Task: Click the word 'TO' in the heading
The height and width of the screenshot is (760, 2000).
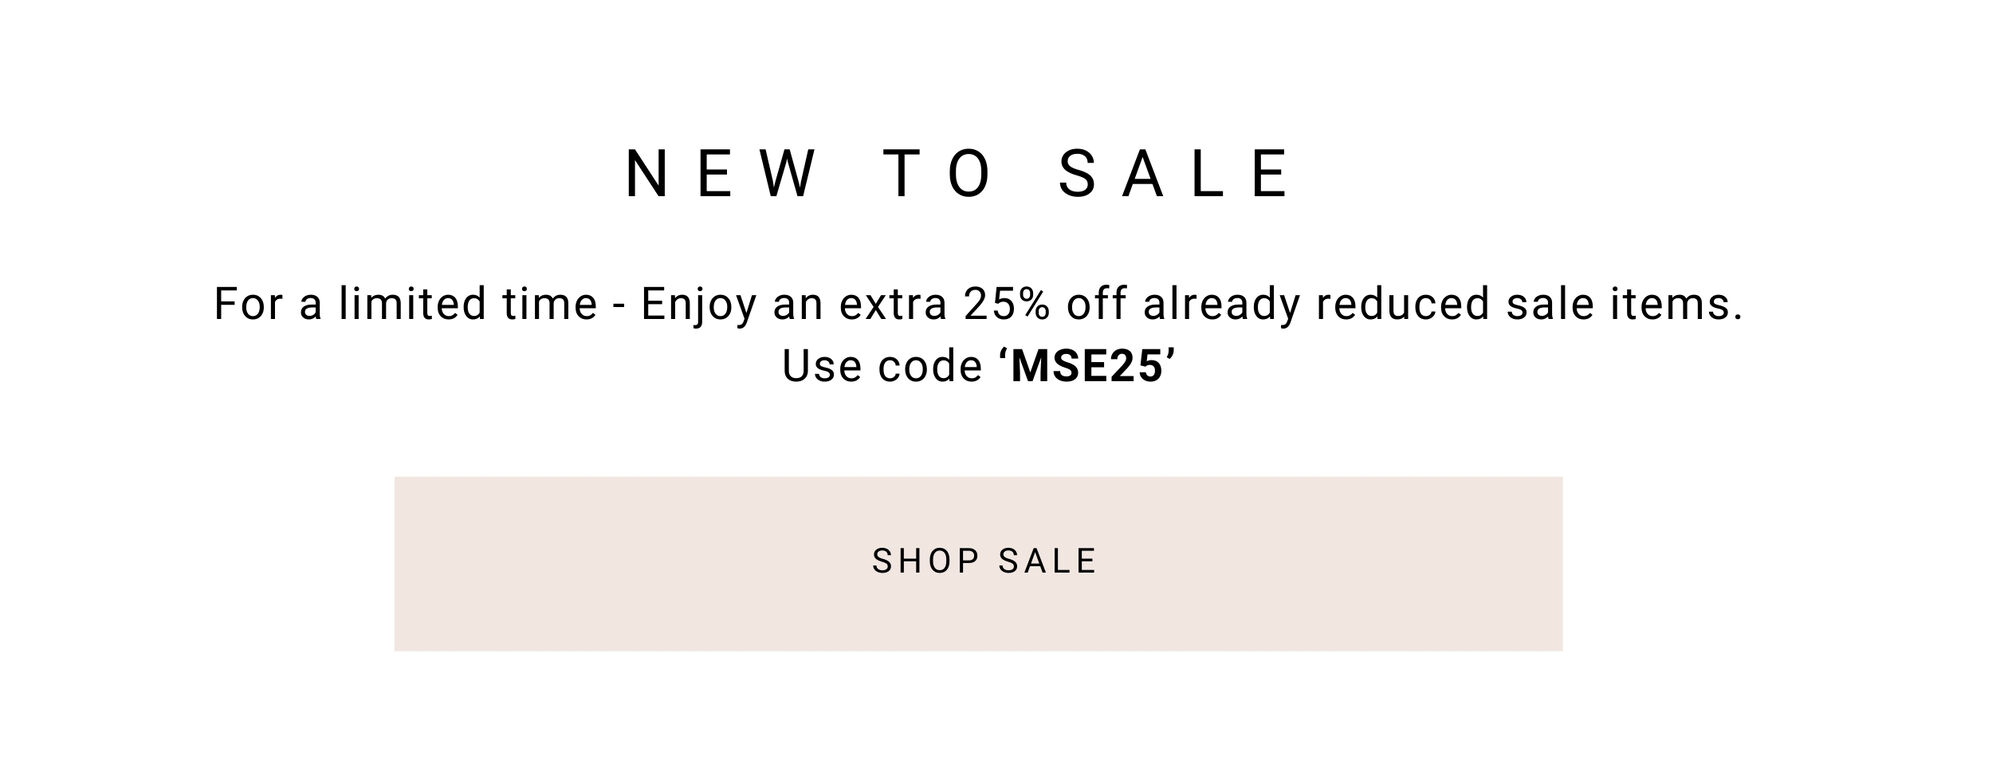Action: [x=939, y=174]
